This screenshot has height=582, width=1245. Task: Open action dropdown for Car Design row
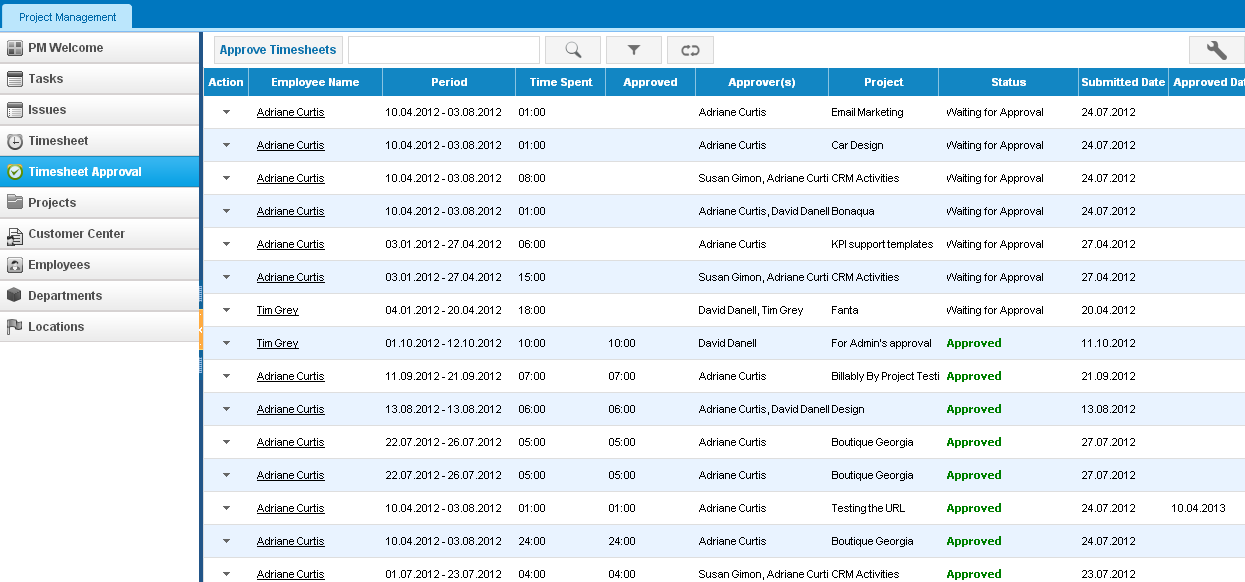pyautogui.click(x=226, y=145)
